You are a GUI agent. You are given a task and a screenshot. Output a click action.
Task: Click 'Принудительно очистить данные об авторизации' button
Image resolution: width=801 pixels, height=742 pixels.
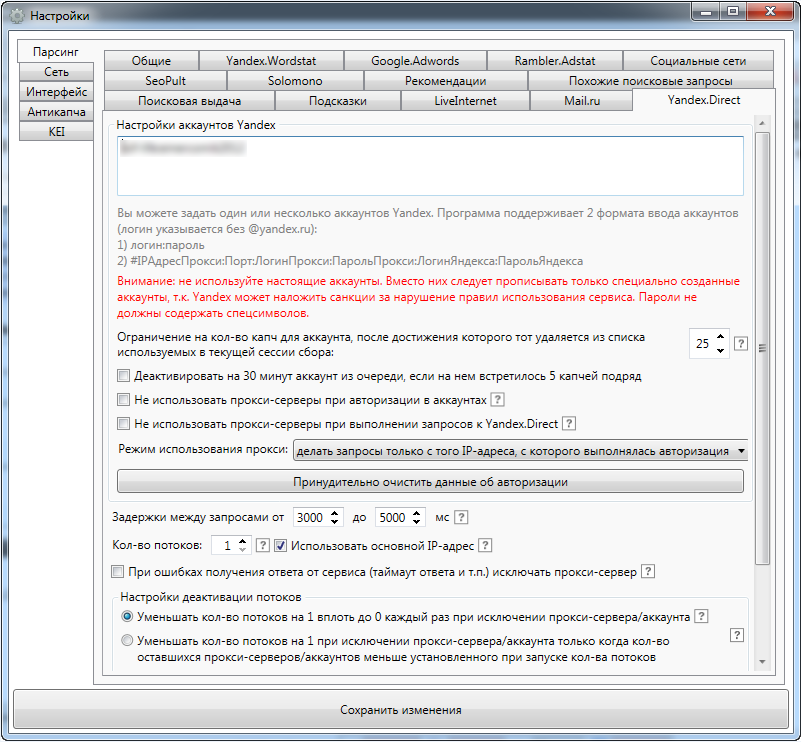pos(430,482)
